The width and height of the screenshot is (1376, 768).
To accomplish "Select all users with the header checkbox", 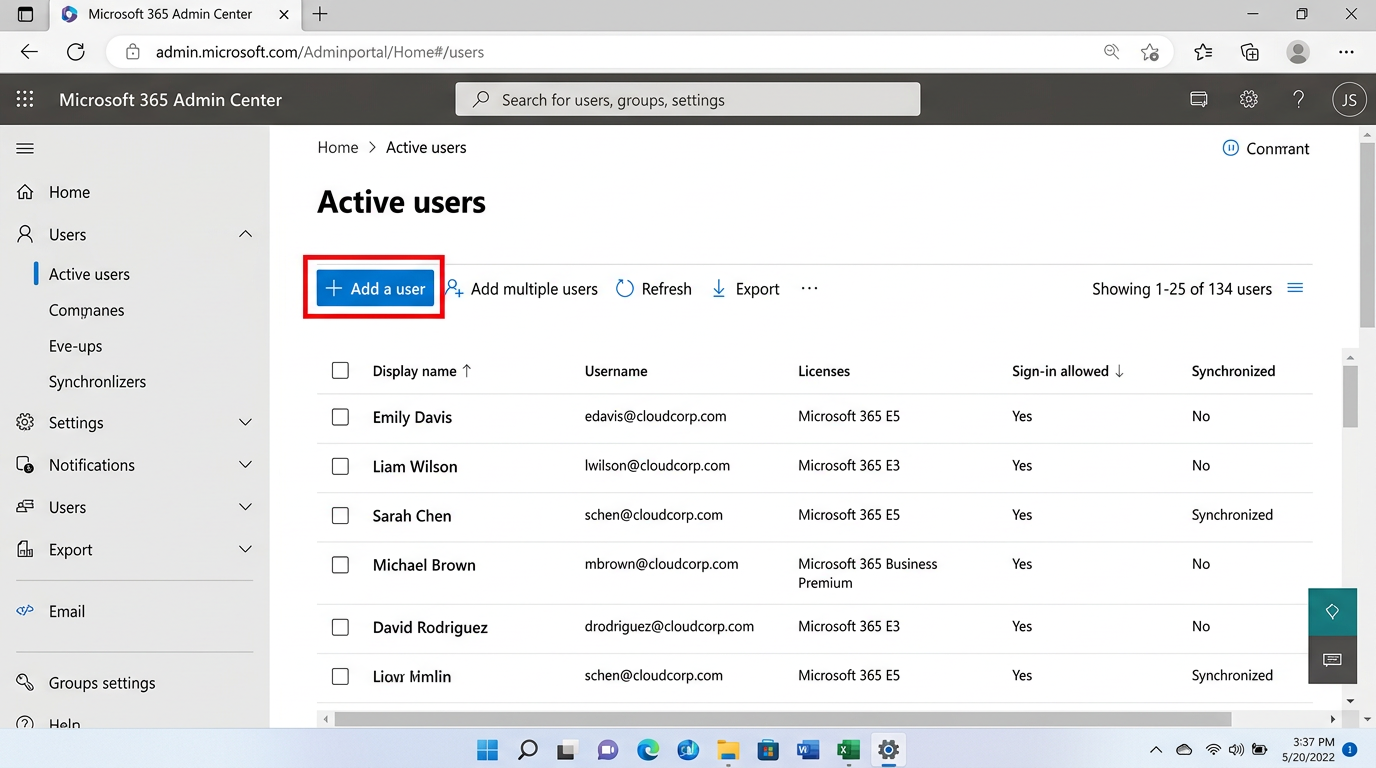I will click(x=340, y=370).
